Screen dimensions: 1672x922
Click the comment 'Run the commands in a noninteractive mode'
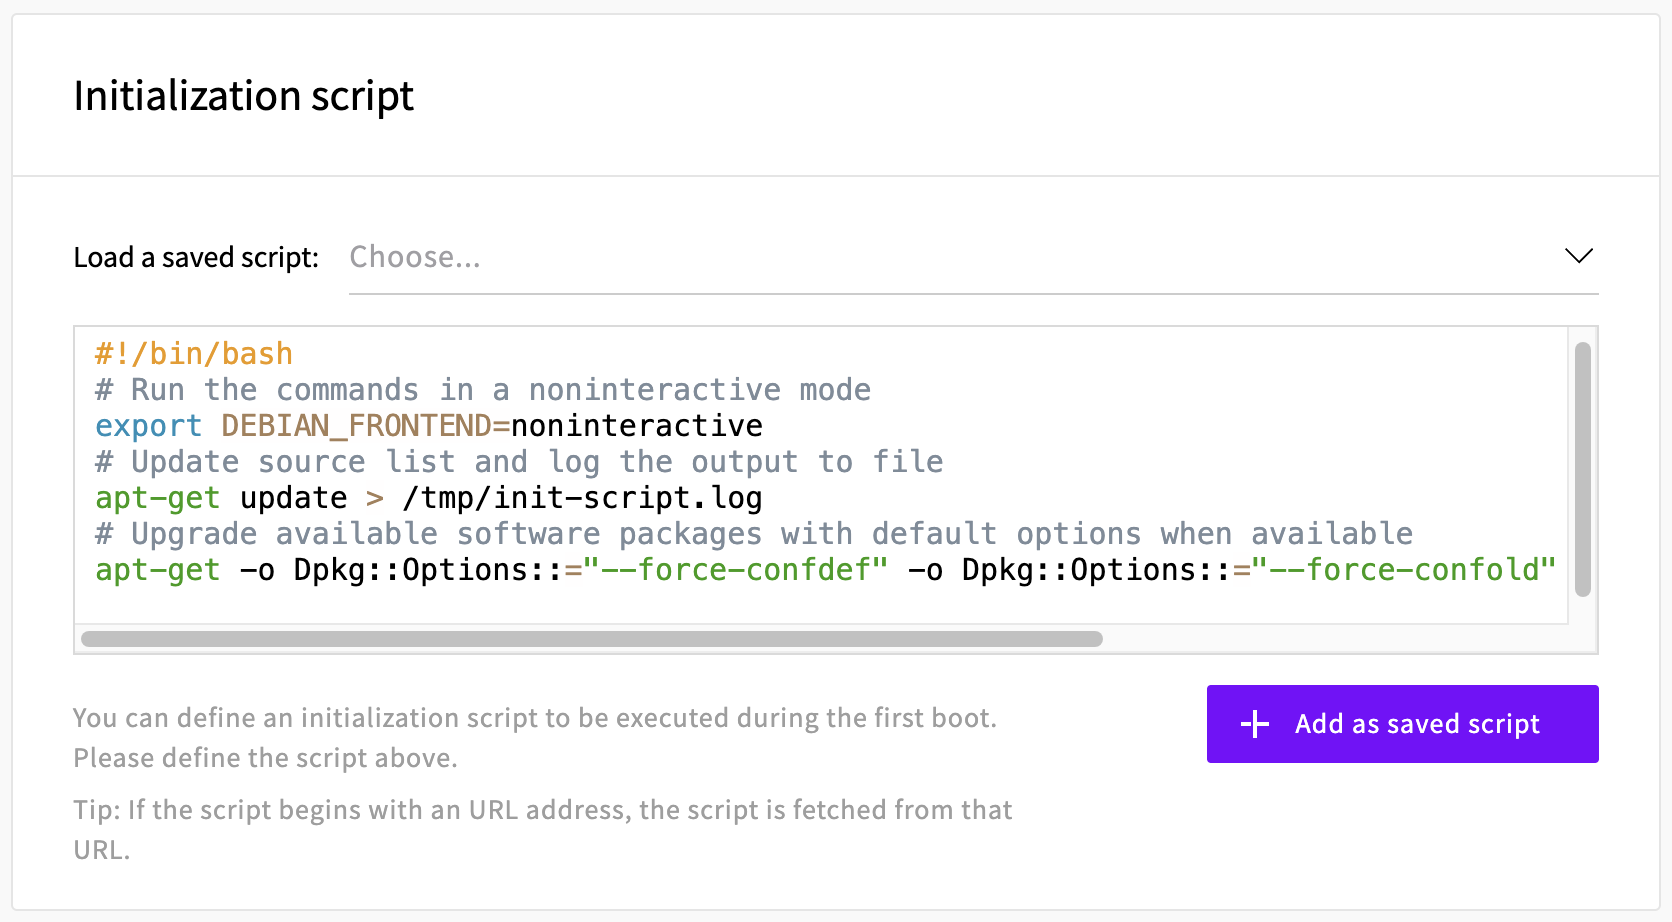coord(483,390)
